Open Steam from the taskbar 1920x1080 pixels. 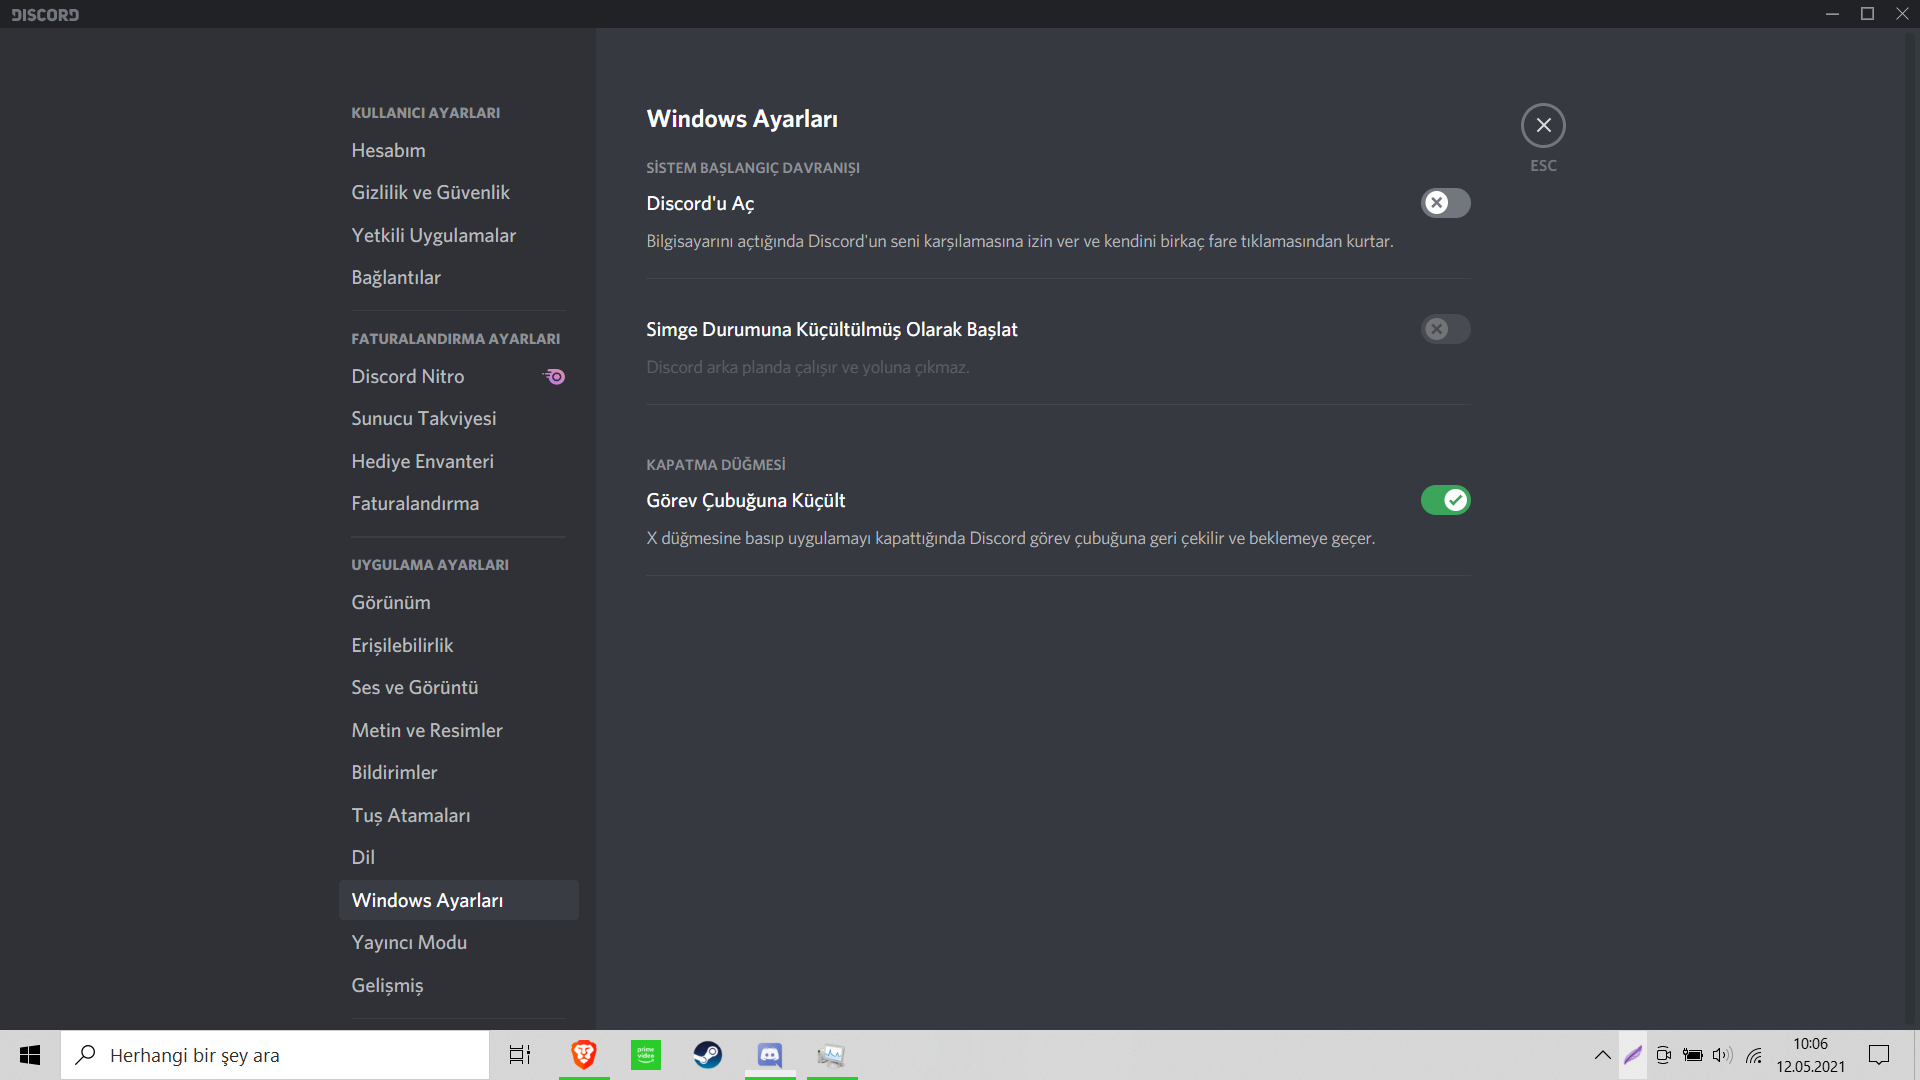707,1055
